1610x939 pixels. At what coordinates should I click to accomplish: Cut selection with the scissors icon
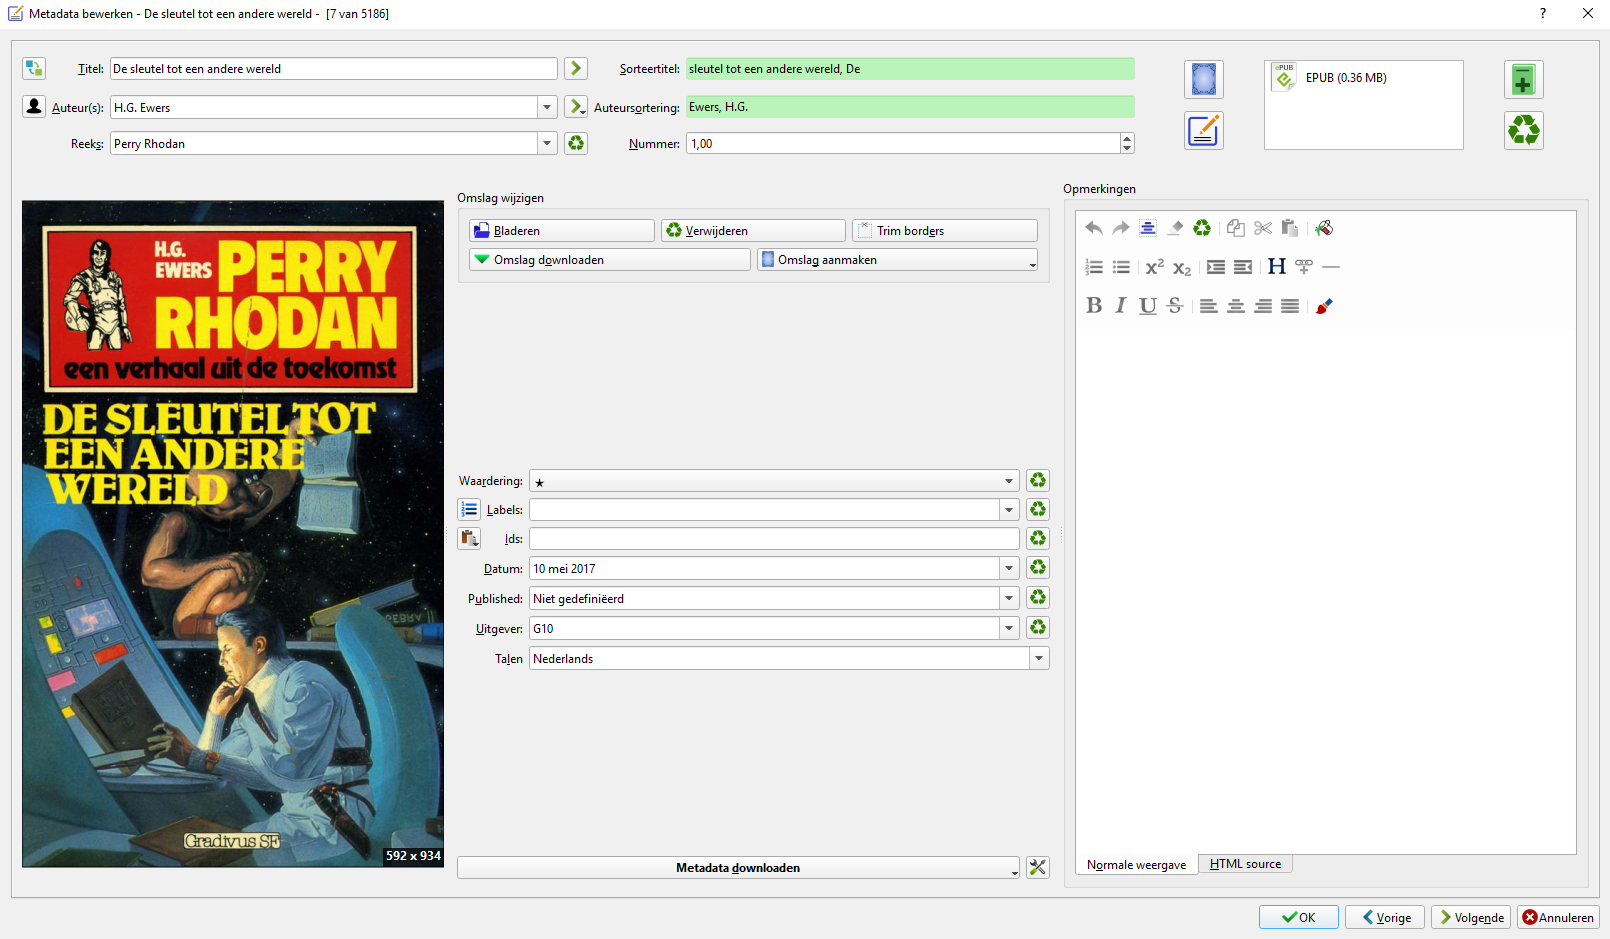pyautogui.click(x=1263, y=228)
